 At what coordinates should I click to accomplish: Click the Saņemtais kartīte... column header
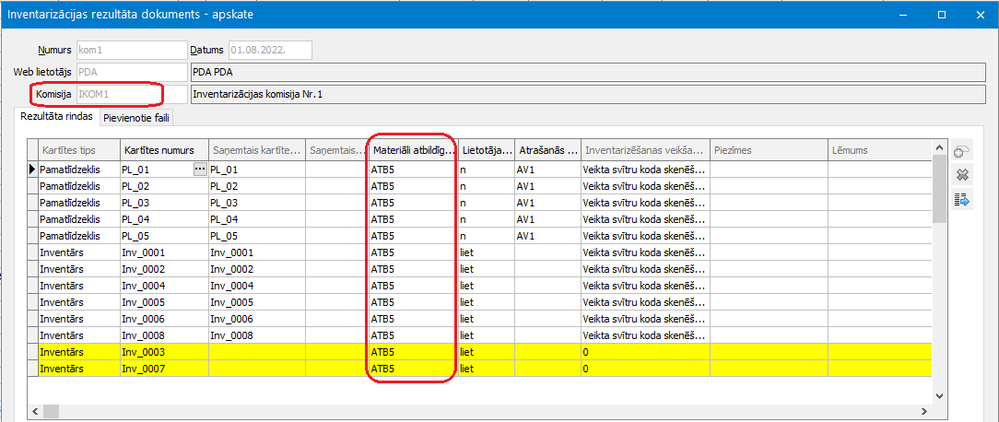[257, 150]
